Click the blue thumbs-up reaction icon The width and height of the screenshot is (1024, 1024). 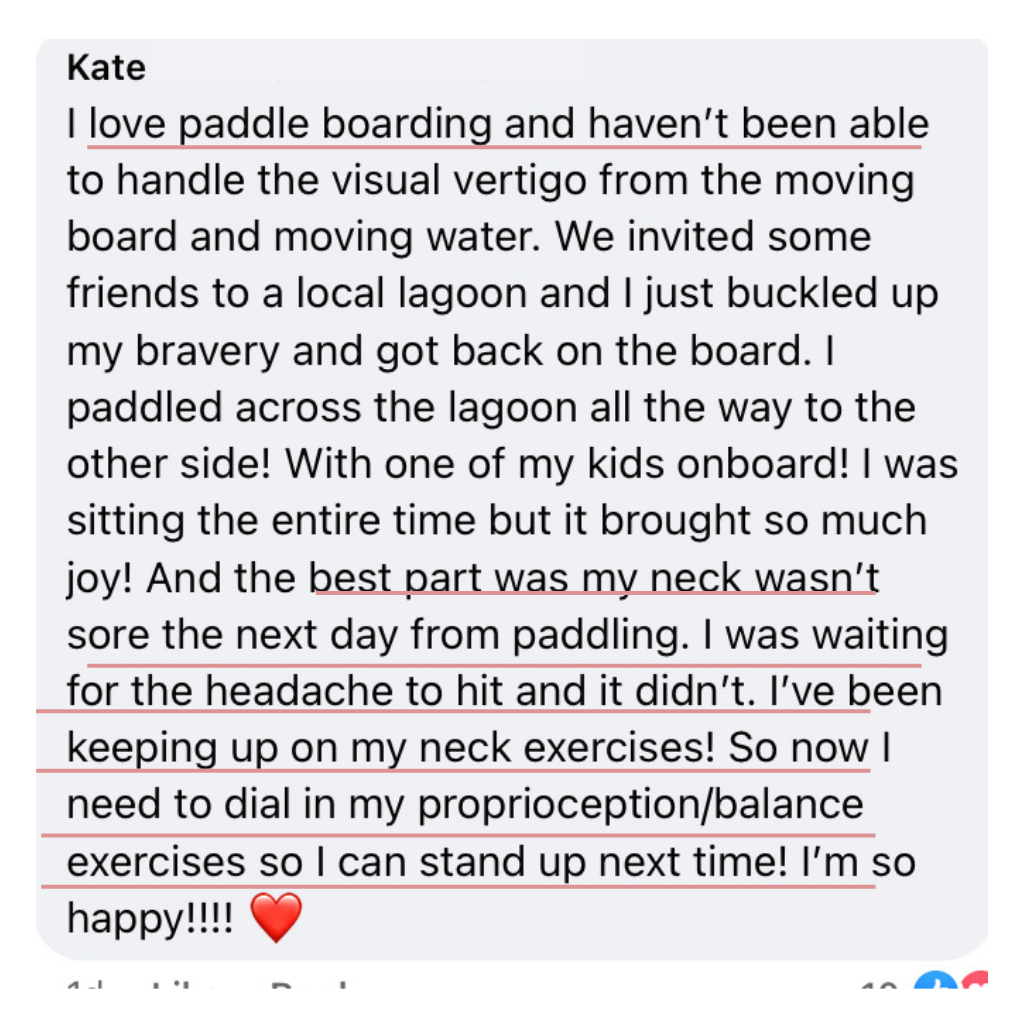pos(935,980)
